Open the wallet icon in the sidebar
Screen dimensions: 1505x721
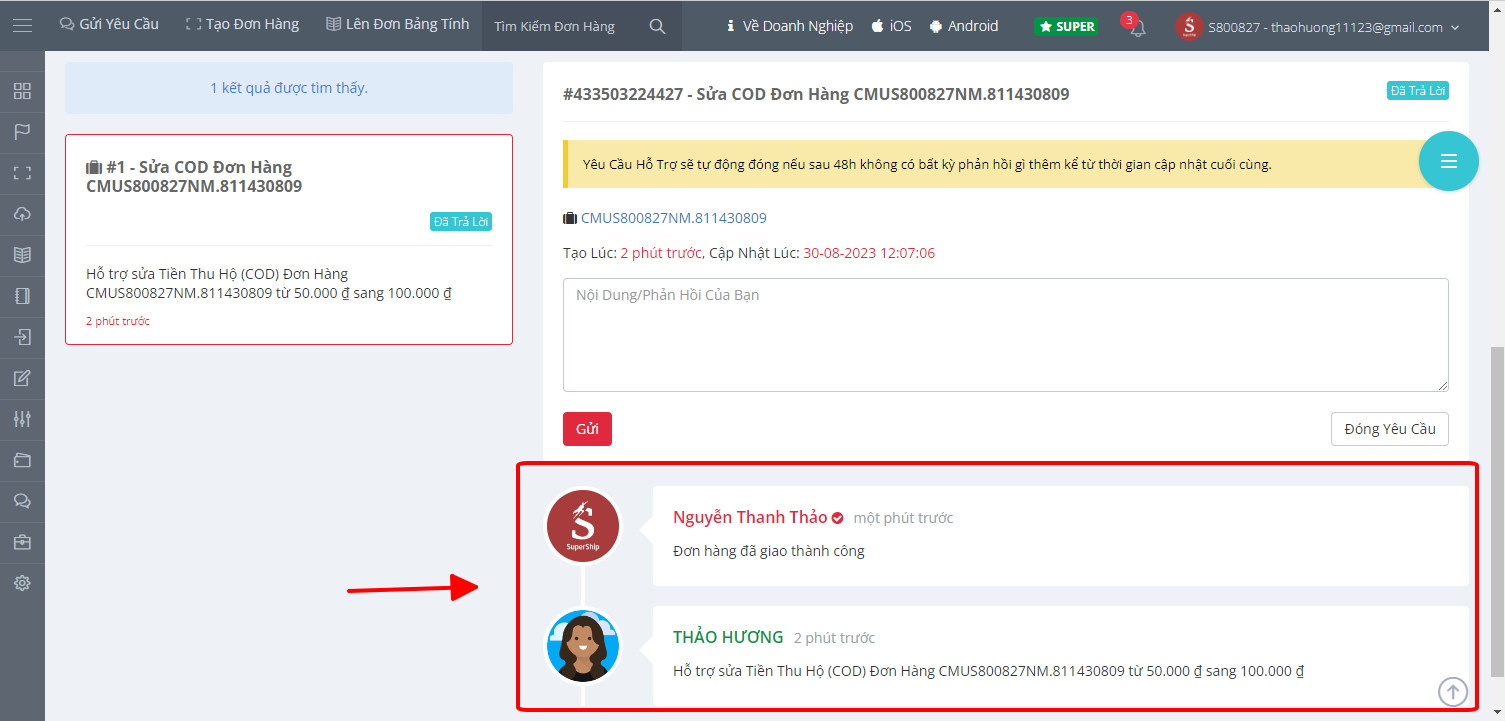click(x=22, y=460)
